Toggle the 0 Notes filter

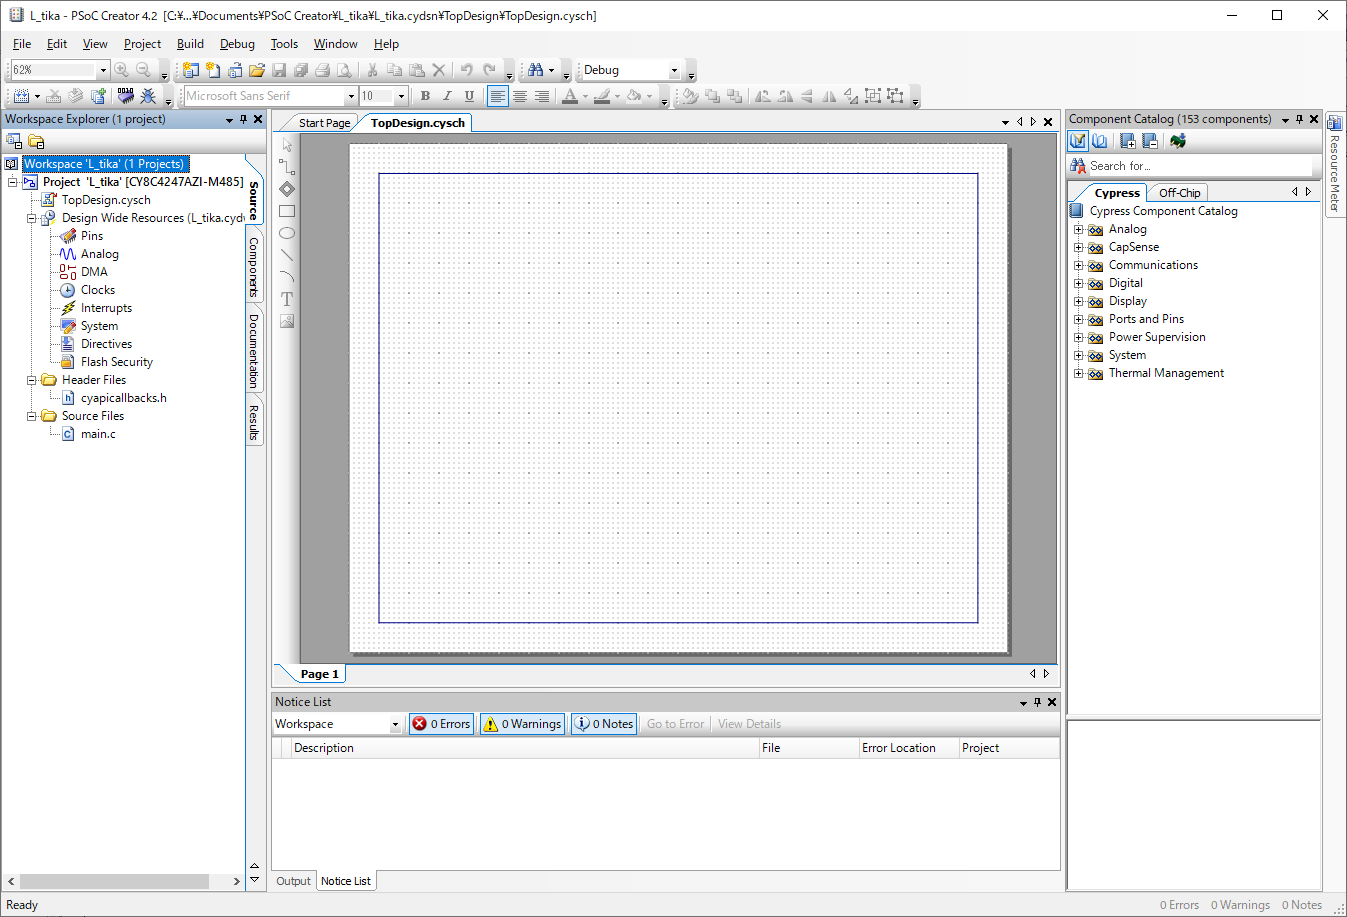604,724
